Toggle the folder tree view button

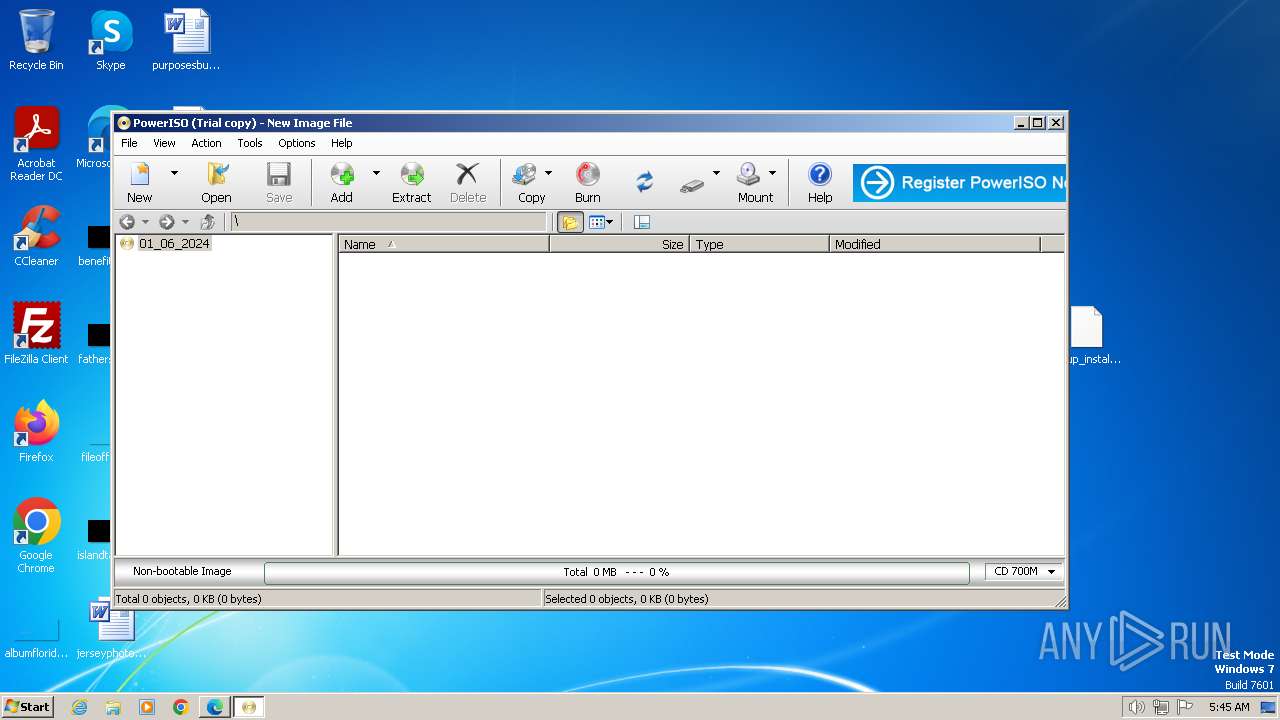tap(570, 222)
